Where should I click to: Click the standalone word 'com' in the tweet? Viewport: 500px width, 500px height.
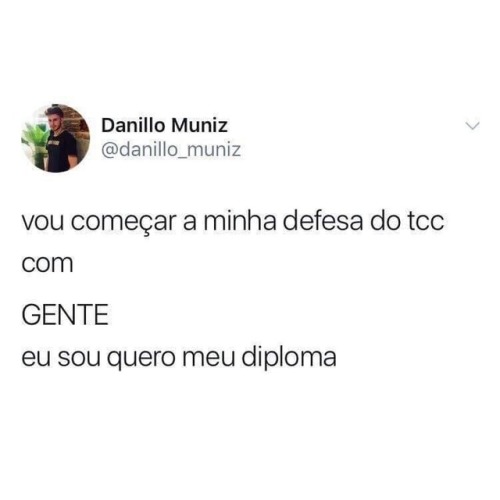(48, 265)
